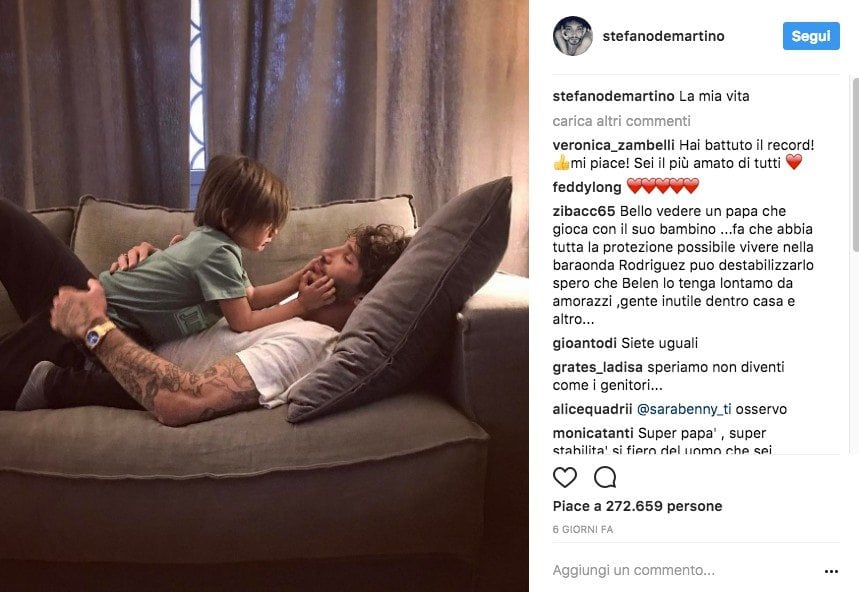Image resolution: width=859 pixels, height=592 pixels.
Task: Open grates_ladisa profile link
Action: pos(598,367)
